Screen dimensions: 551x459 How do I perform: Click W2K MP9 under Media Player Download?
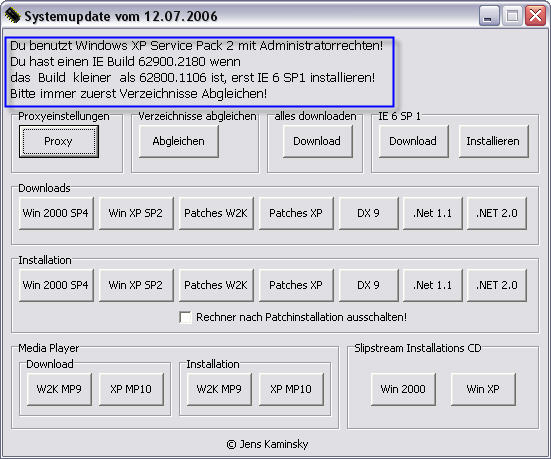[x=59, y=389]
